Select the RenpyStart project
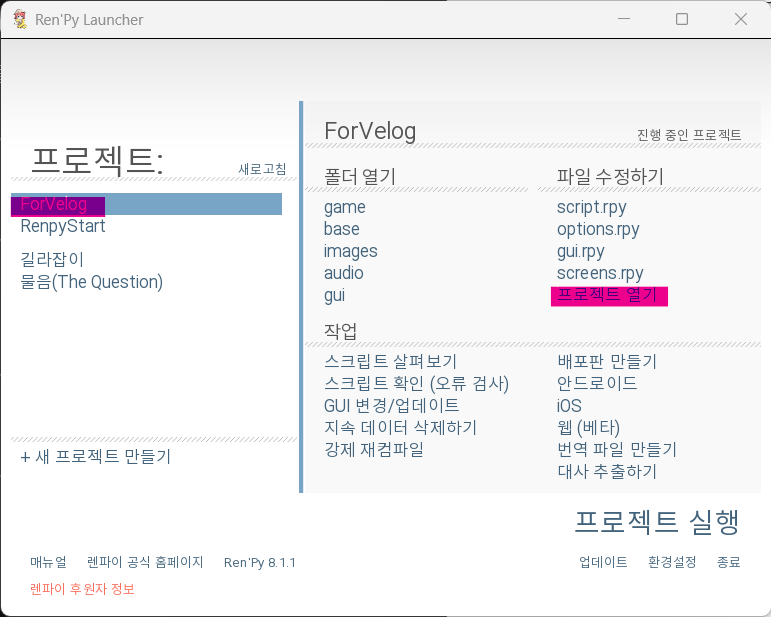Screen dimensions: 771x617 click(x=63, y=226)
